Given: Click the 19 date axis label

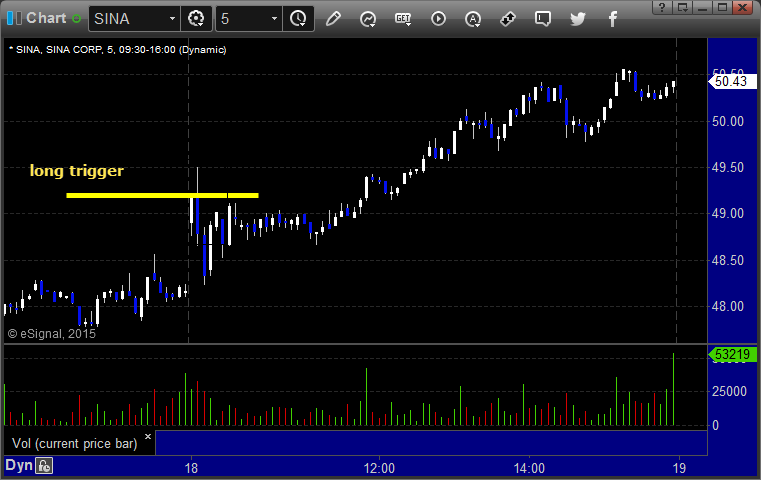Looking at the screenshot, I should click(679, 468).
